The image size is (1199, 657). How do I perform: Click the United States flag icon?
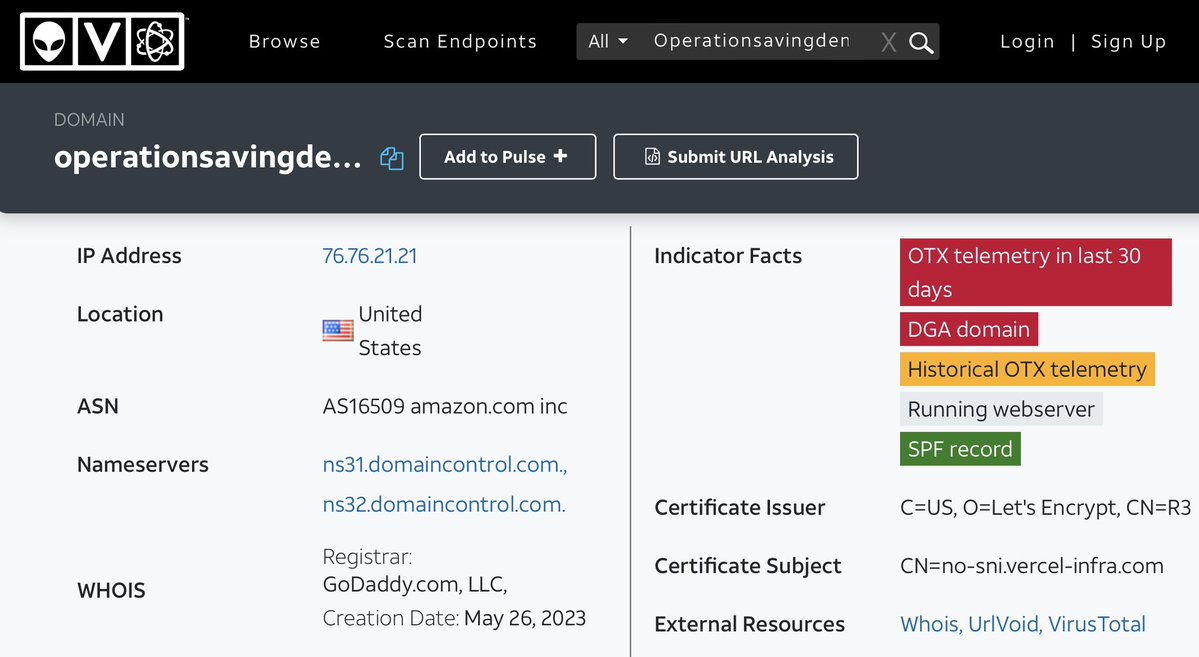[x=338, y=331]
